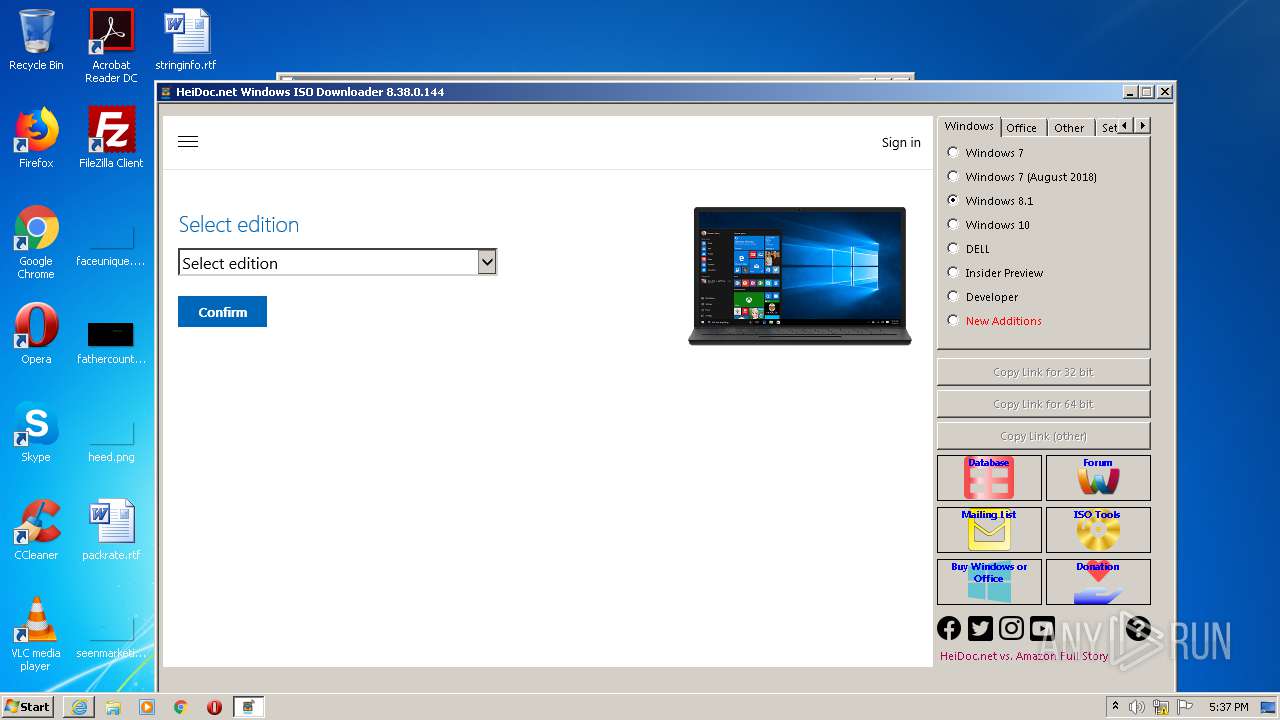Click Copy Link (other) button
The height and width of the screenshot is (720, 1280).
click(1043, 436)
